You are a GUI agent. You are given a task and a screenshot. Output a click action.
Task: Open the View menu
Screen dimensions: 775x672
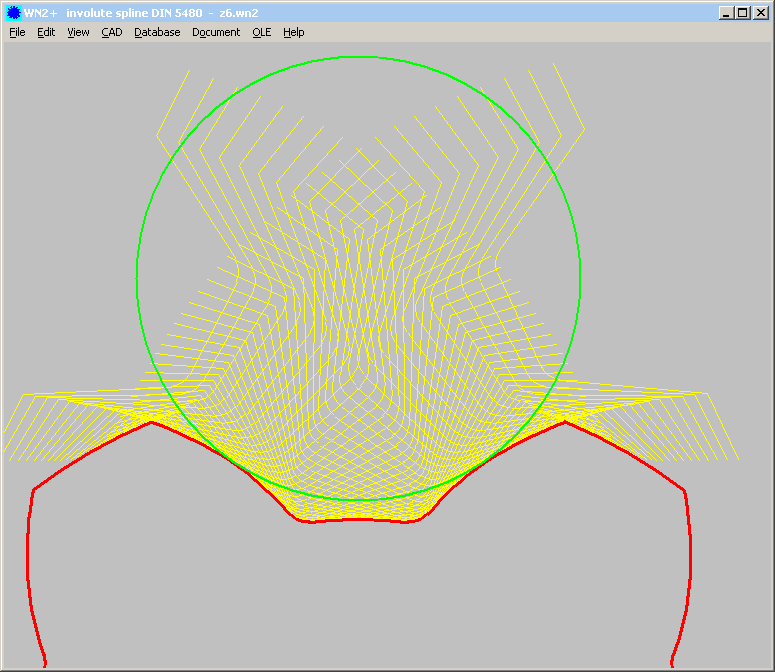tap(78, 32)
